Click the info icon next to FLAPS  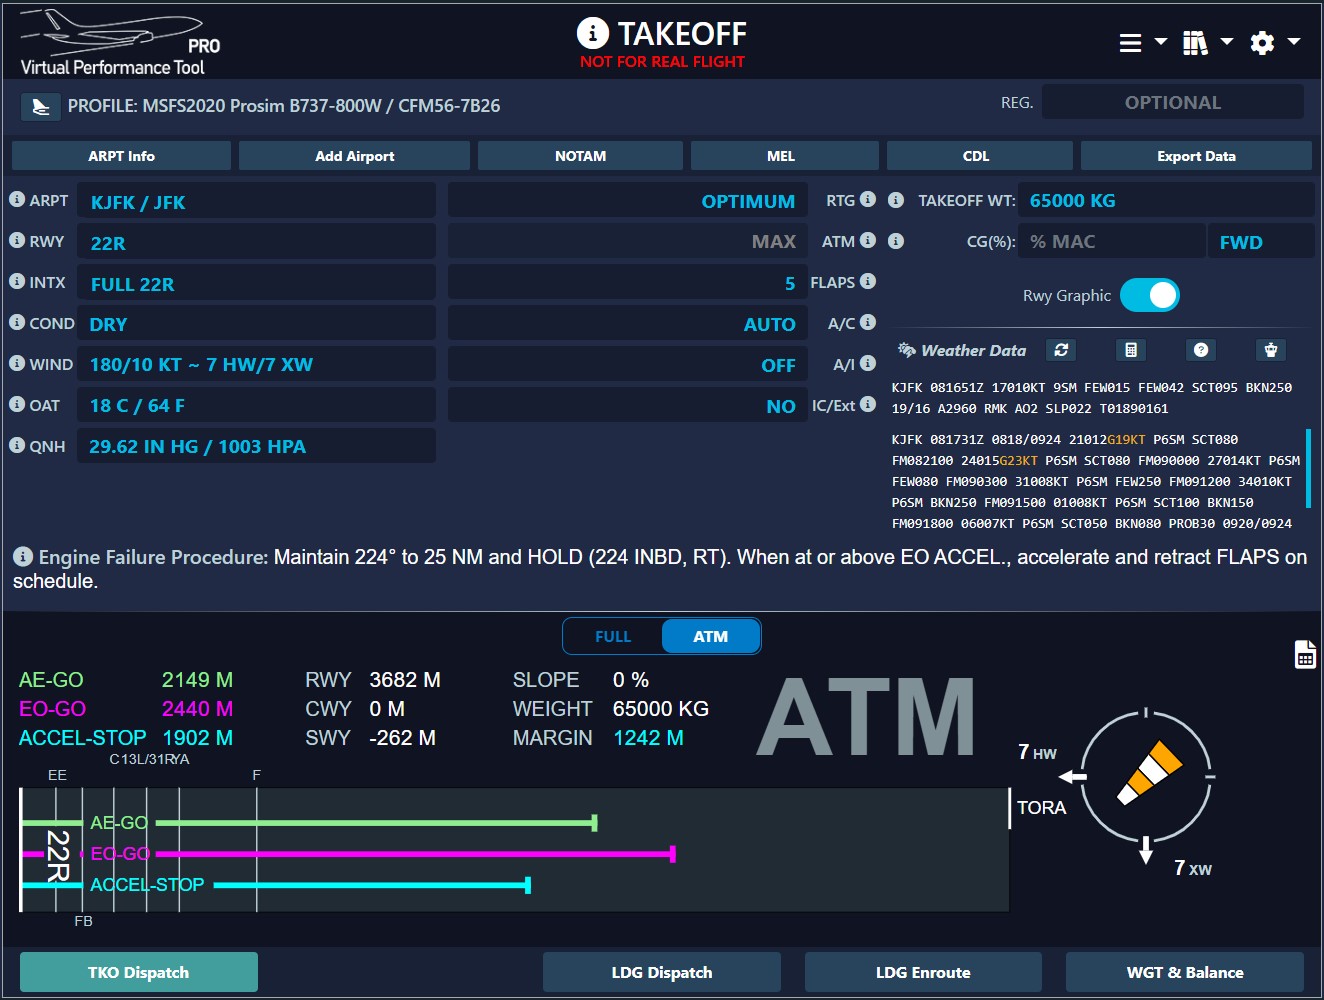tap(868, 282)
